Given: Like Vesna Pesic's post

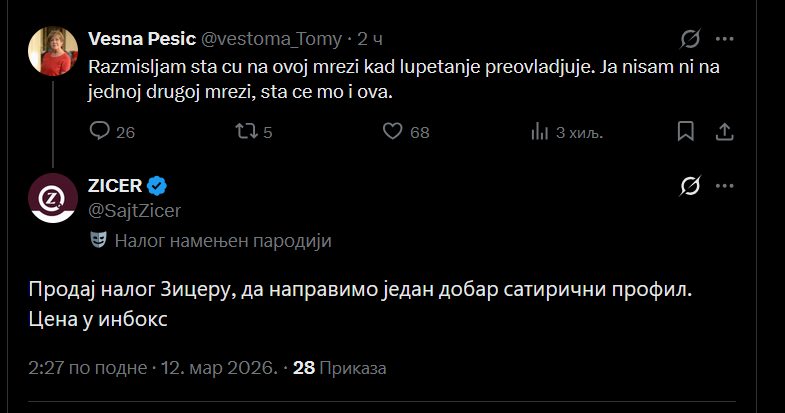Looking at the screenshot, I should pyautogui.click(x=393, y=131).
